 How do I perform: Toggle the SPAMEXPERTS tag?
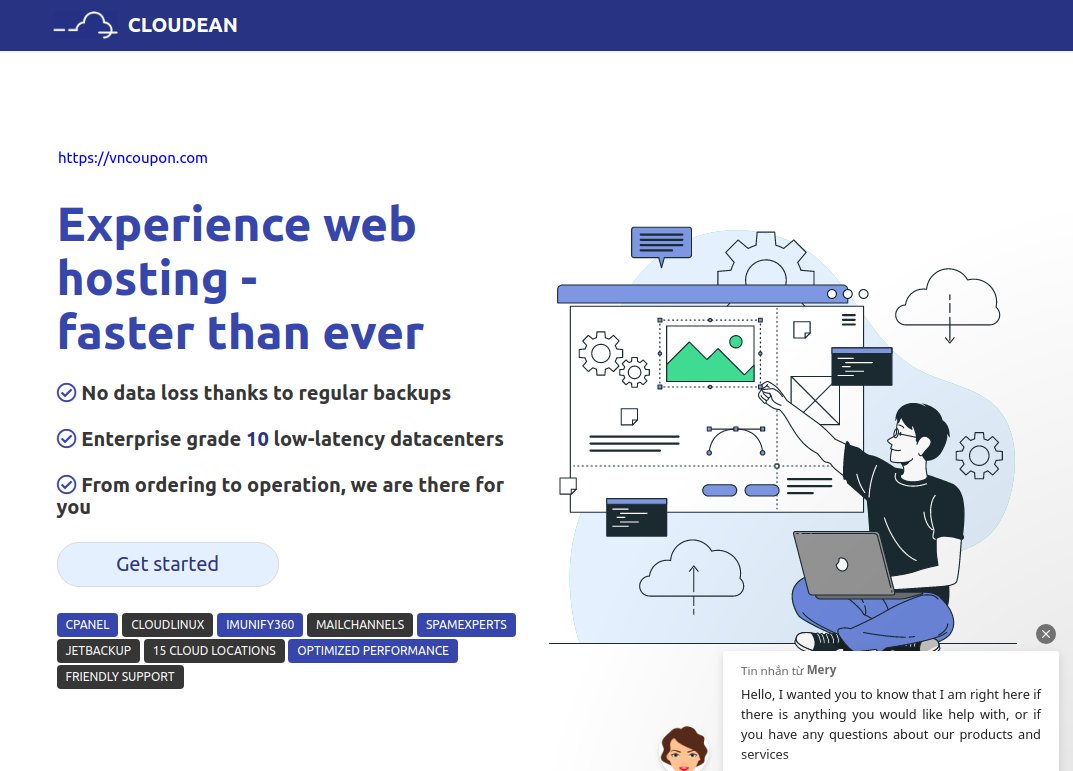click(x=466, y=624)
